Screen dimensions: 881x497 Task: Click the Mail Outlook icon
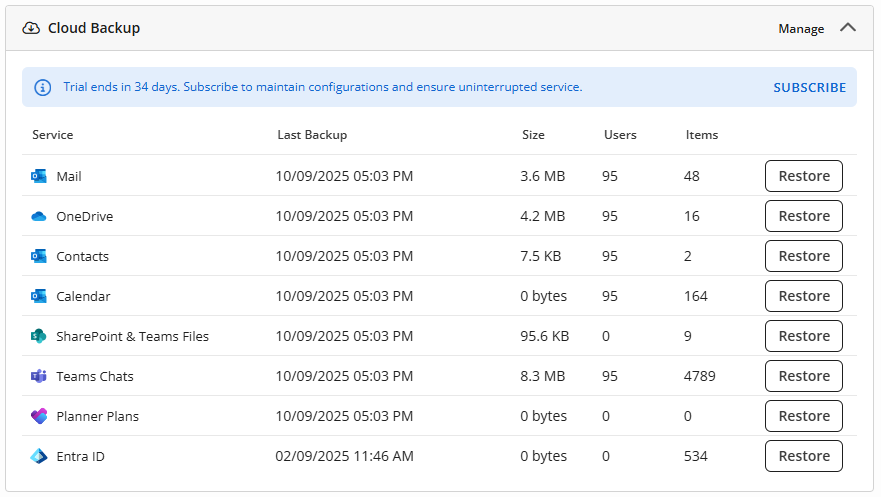pos(39,176)
